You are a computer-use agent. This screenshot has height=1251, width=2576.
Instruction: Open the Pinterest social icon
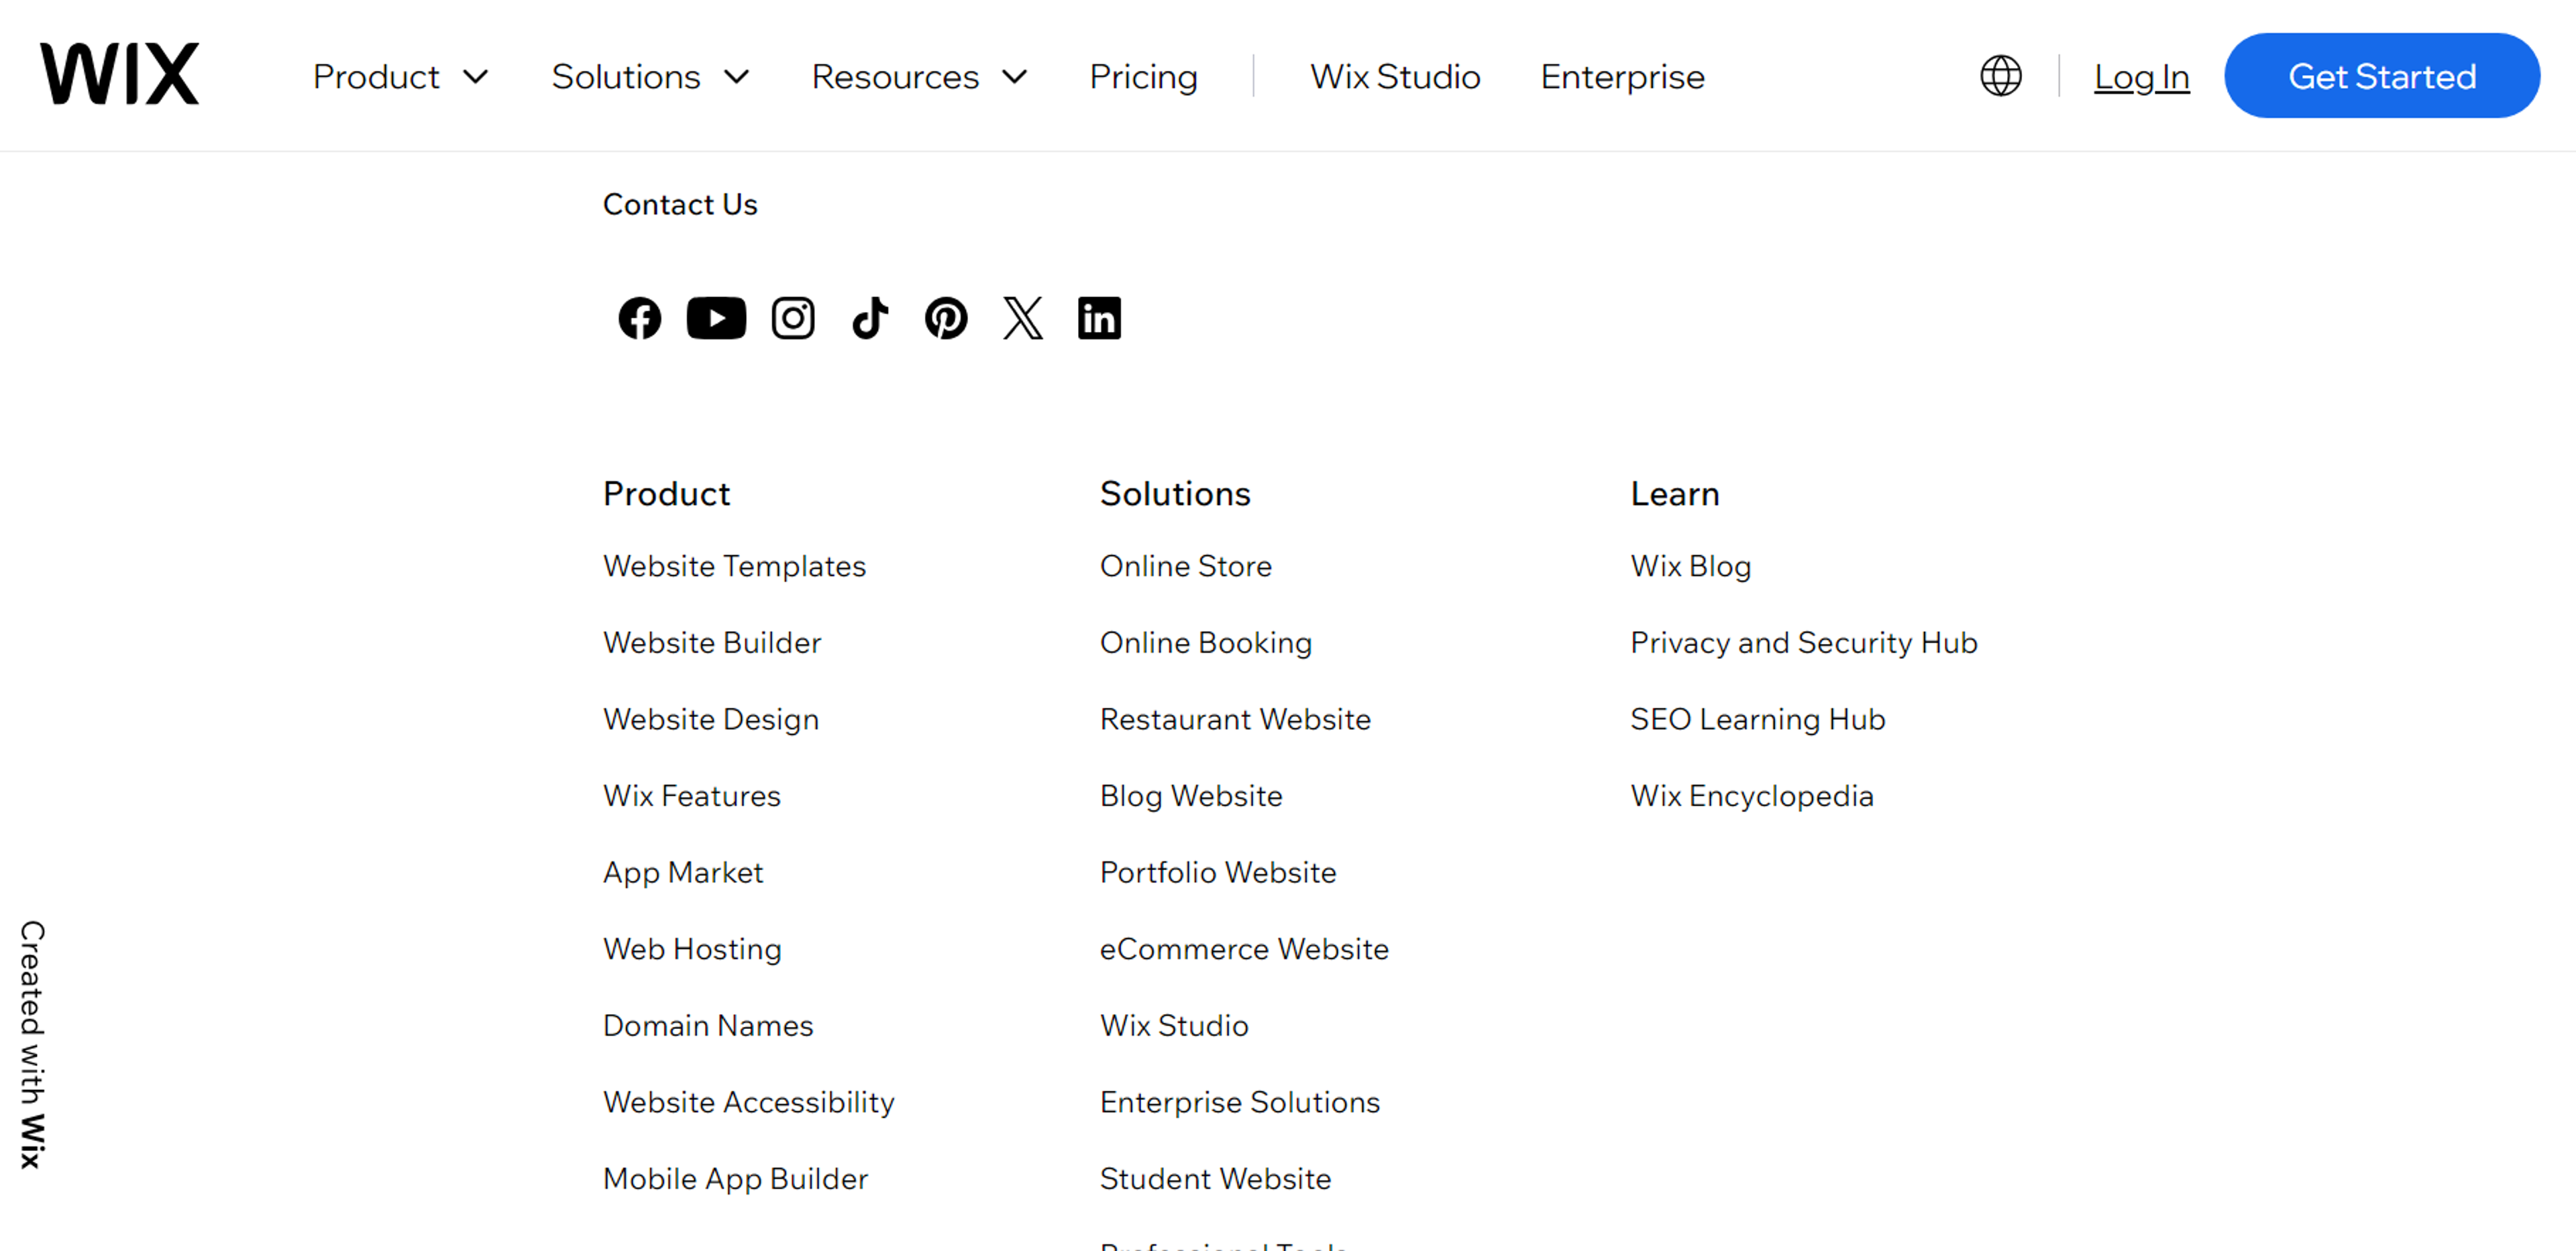tap(945, 318)
